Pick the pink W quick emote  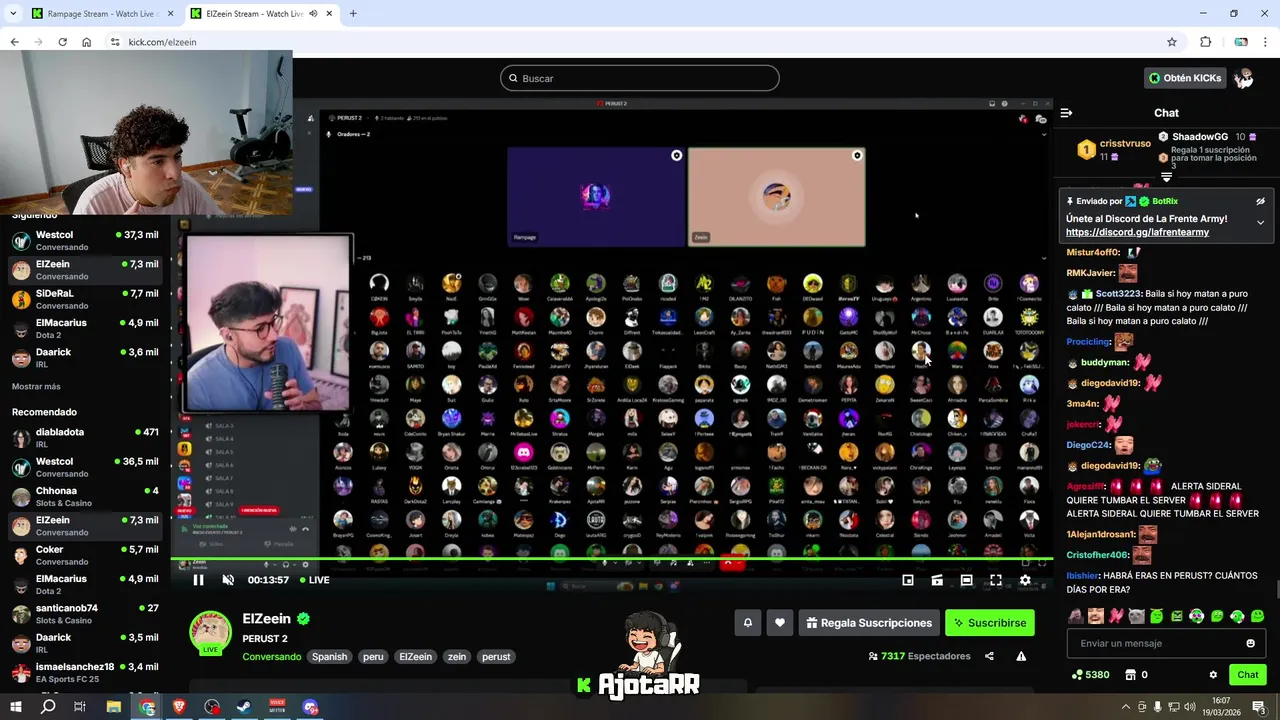(x=1116, y=616)
